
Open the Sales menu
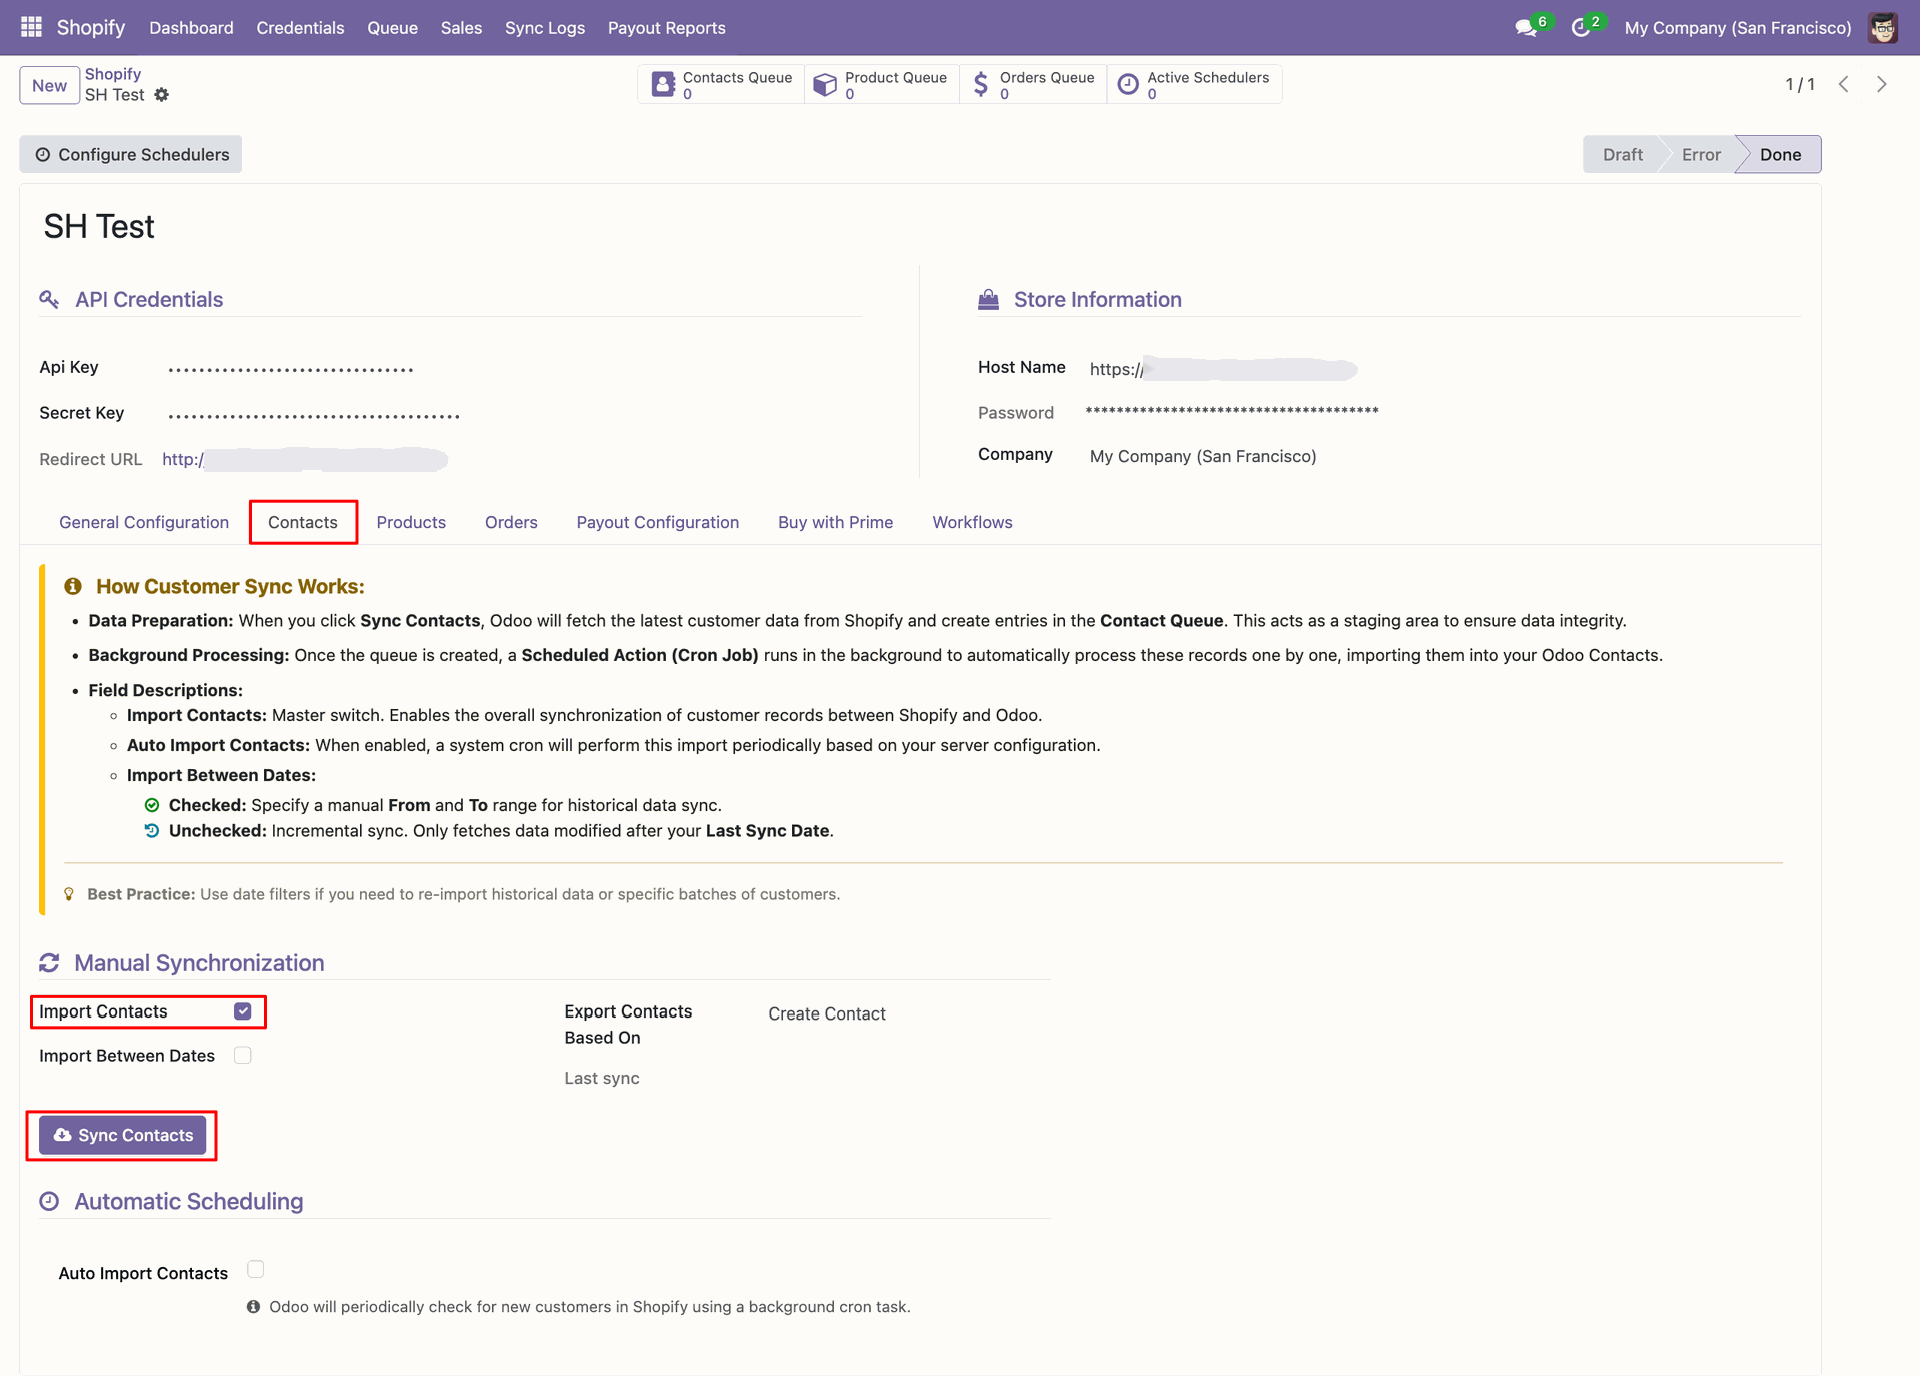click(x=461, y=28)
